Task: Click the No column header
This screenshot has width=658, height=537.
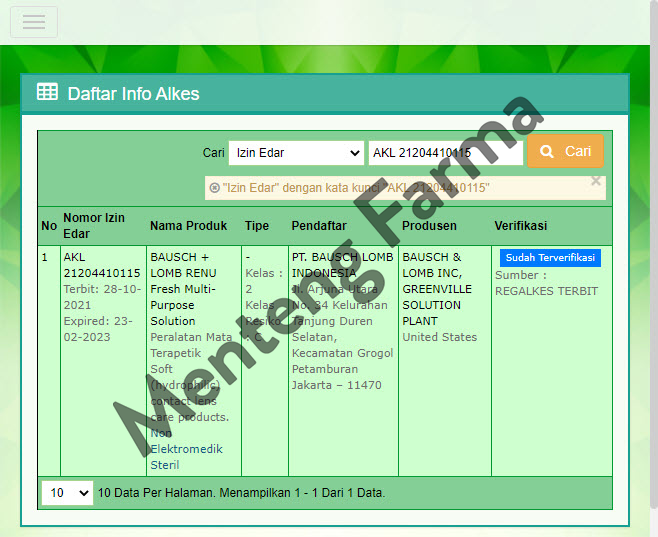Action: coord(49,226)
